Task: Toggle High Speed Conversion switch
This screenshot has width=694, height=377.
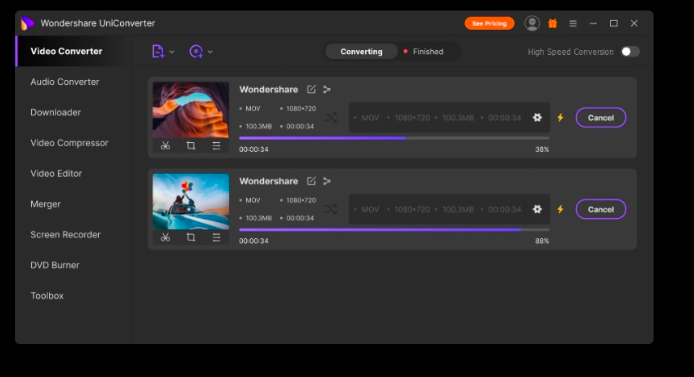Action: [630, 52]
